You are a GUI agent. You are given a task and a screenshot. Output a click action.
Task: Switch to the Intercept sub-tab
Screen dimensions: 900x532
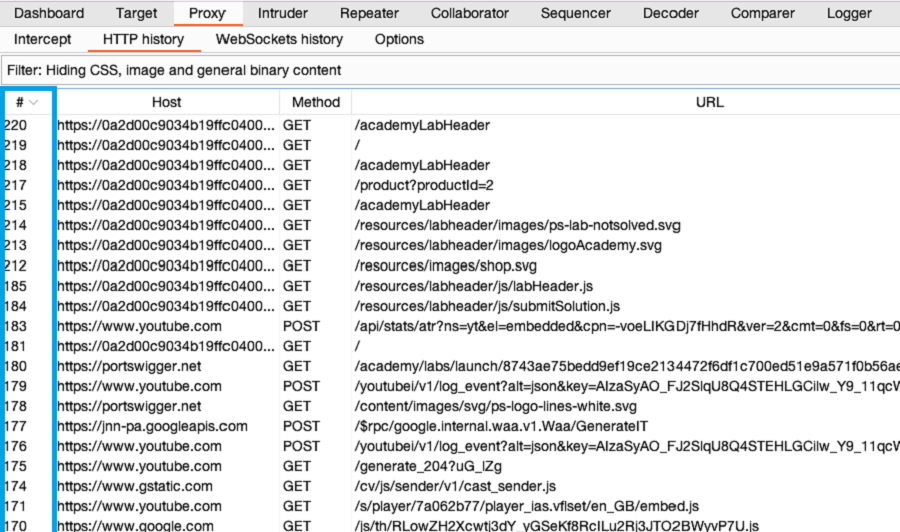43,40
